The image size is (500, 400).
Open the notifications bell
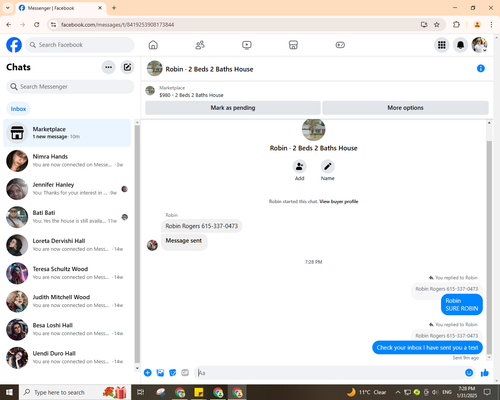pos(460,45)
